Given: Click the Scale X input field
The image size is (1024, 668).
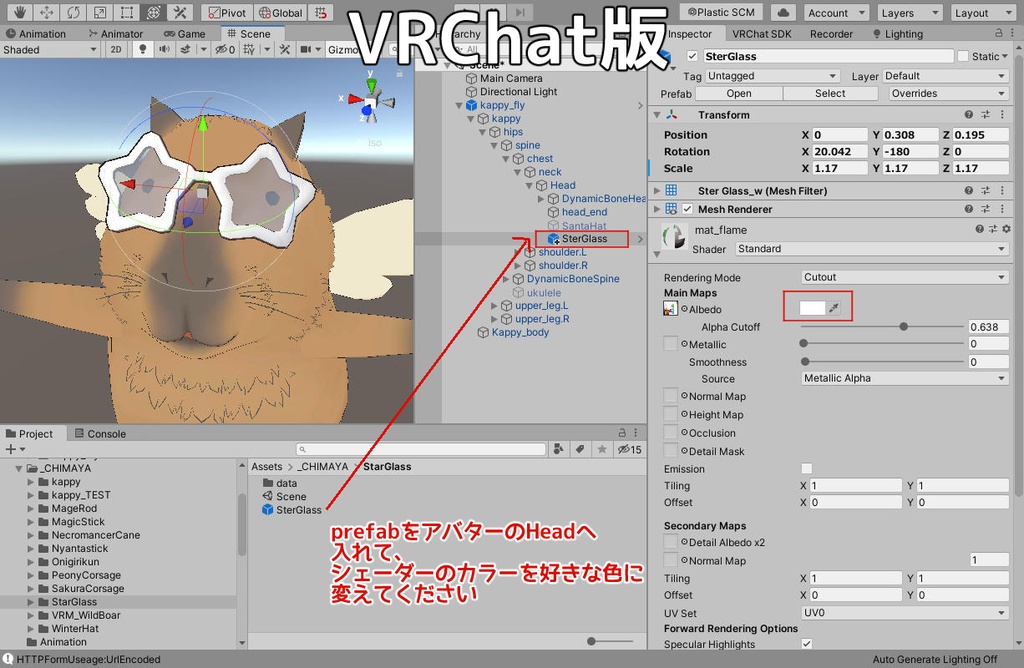Looking at the screenshot, I should (x=840, y=168).
